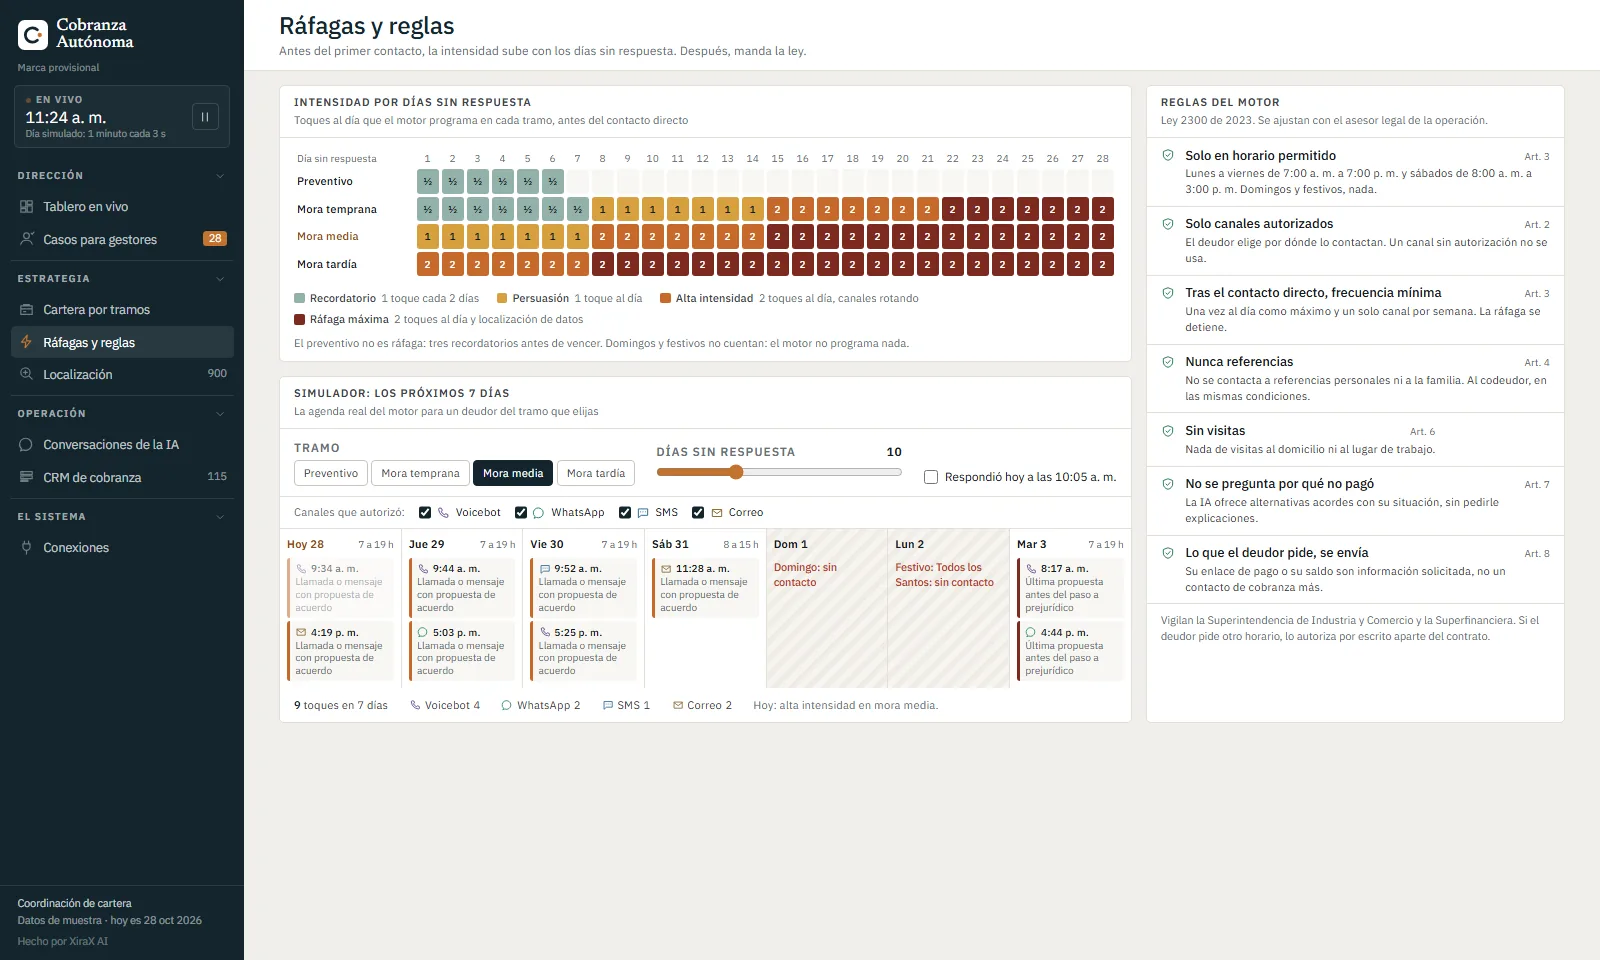Image resolution: width=1600 pixels, height=960 pixels.
Task: Select the Mora temprana tramo tab
Action: tap(420, 473)
